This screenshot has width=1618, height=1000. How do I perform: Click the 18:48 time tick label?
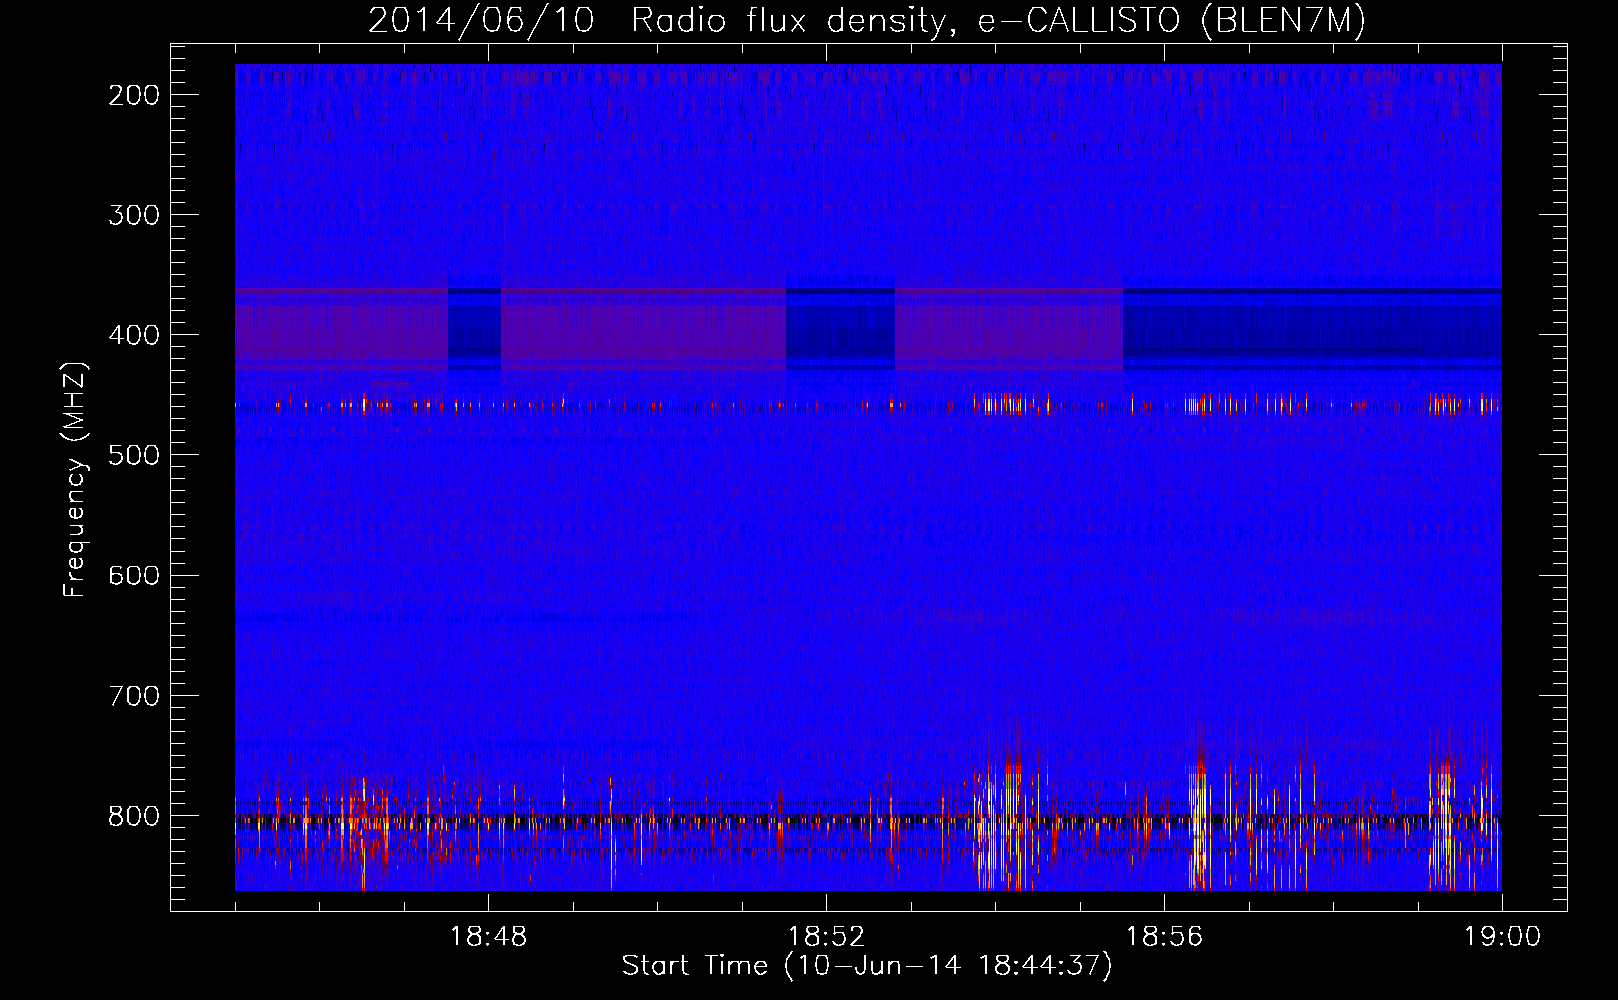[488, 937]
